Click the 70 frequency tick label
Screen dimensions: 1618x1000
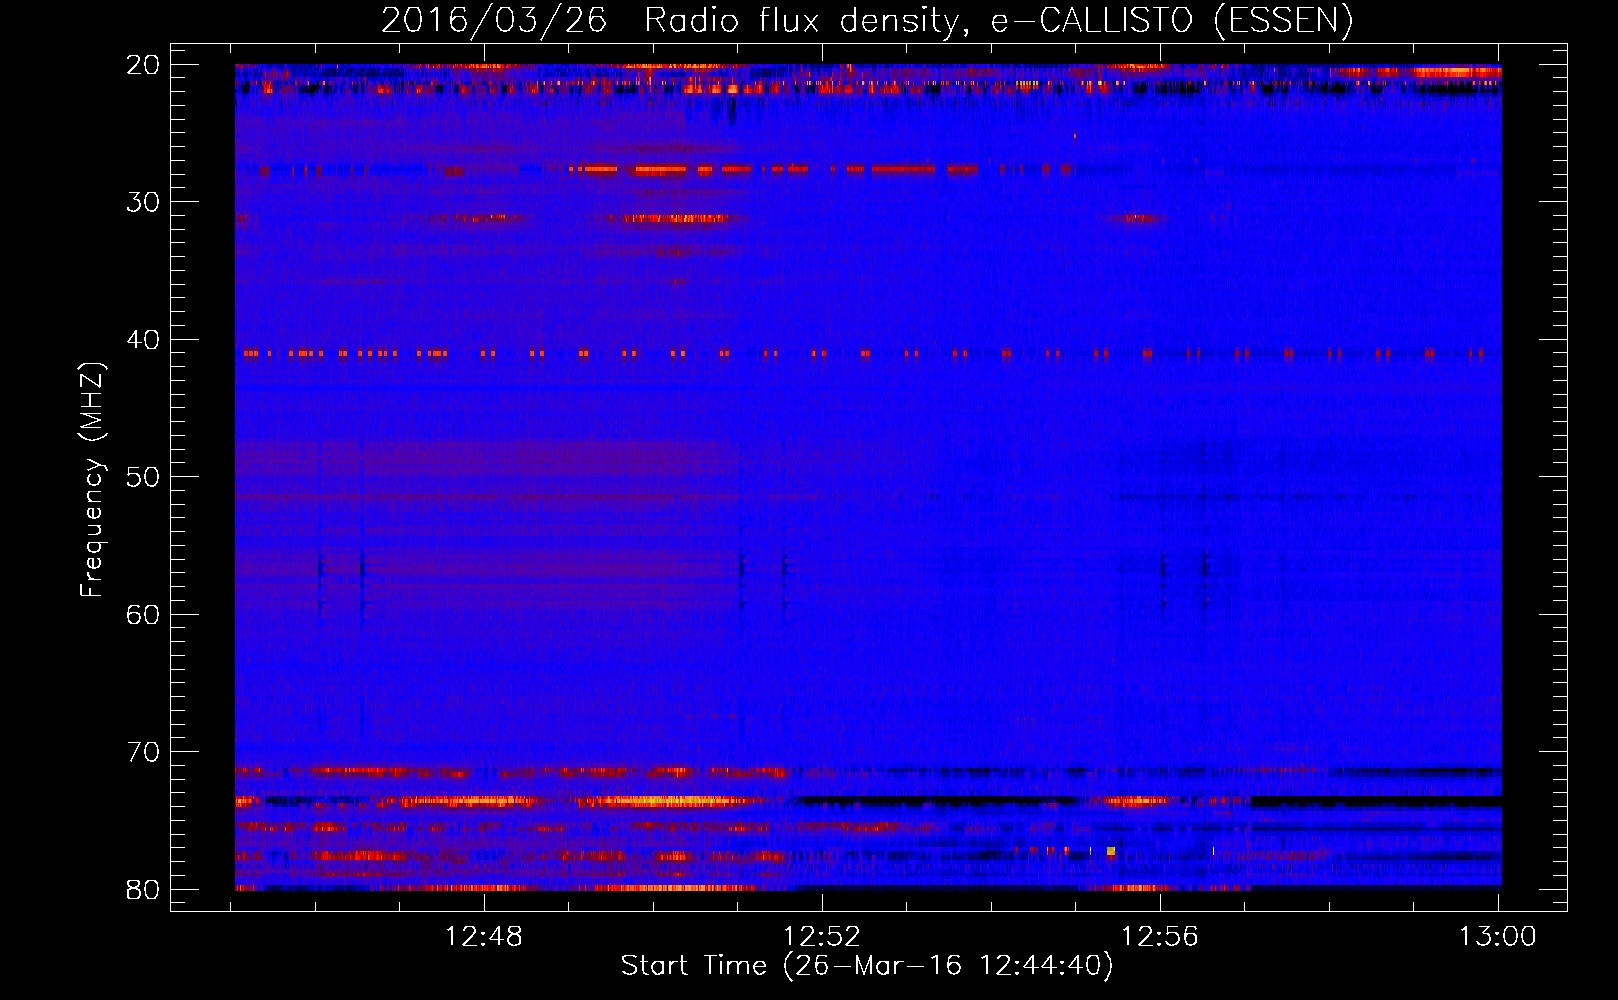pyautogui.click(x=143, y=752)
